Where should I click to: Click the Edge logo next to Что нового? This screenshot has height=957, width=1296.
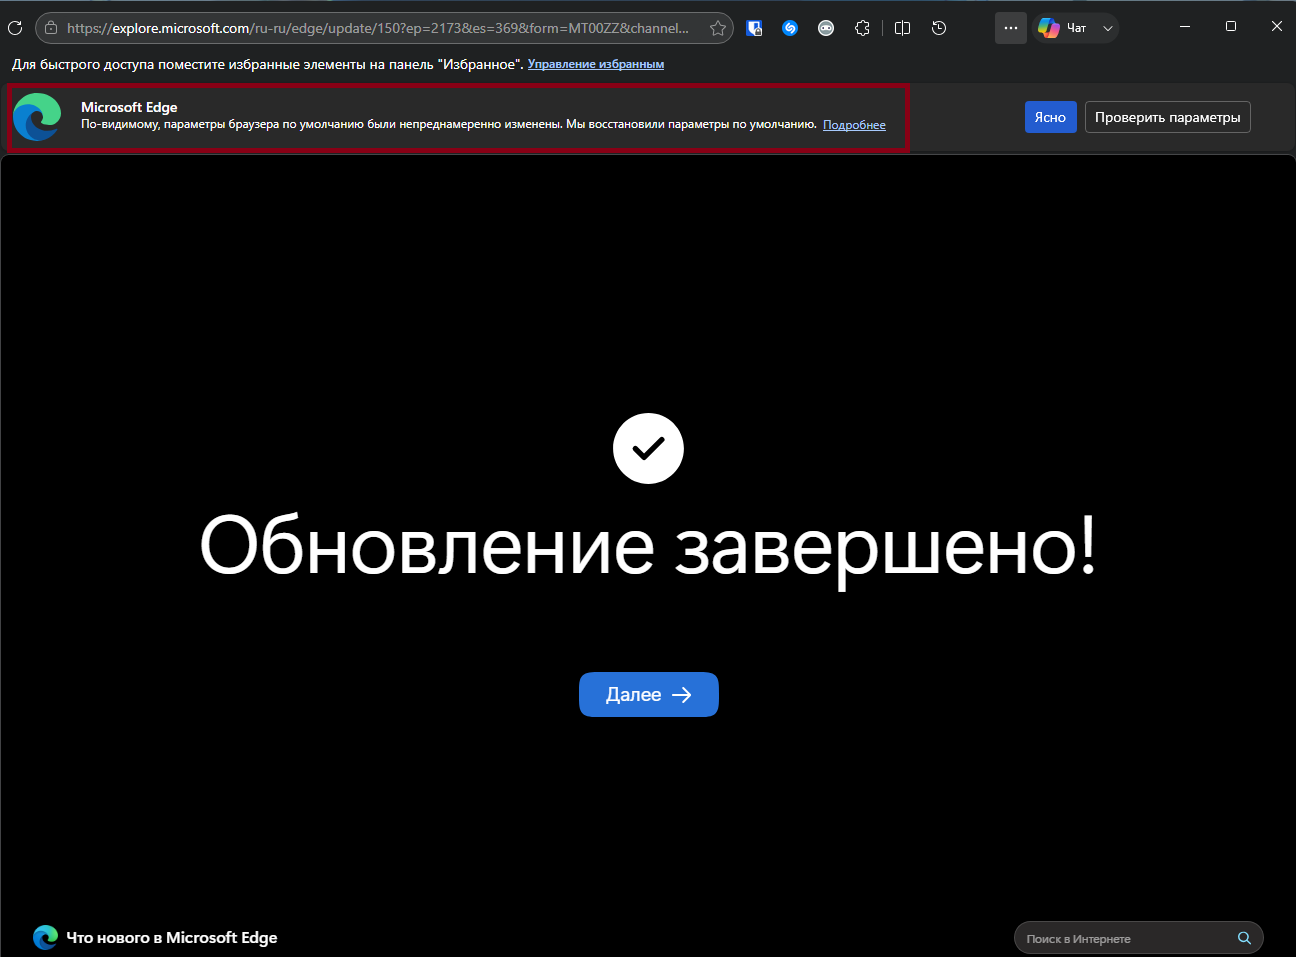[45, 937]
